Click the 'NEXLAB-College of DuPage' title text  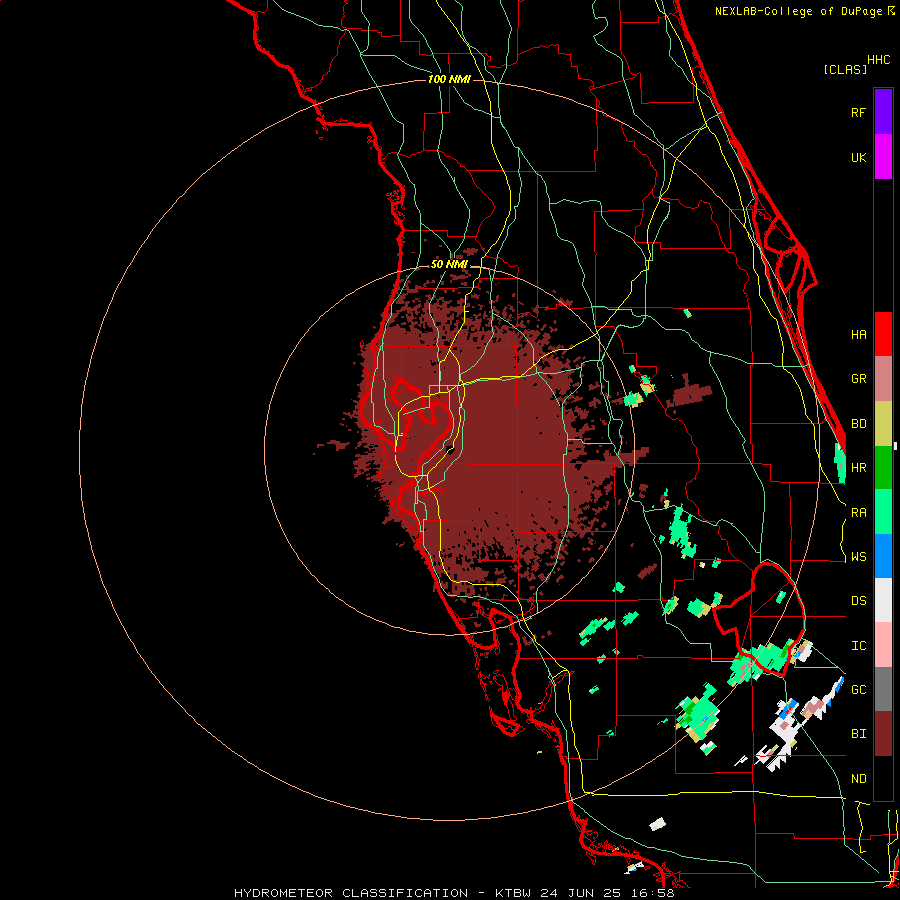coord(798,11)
